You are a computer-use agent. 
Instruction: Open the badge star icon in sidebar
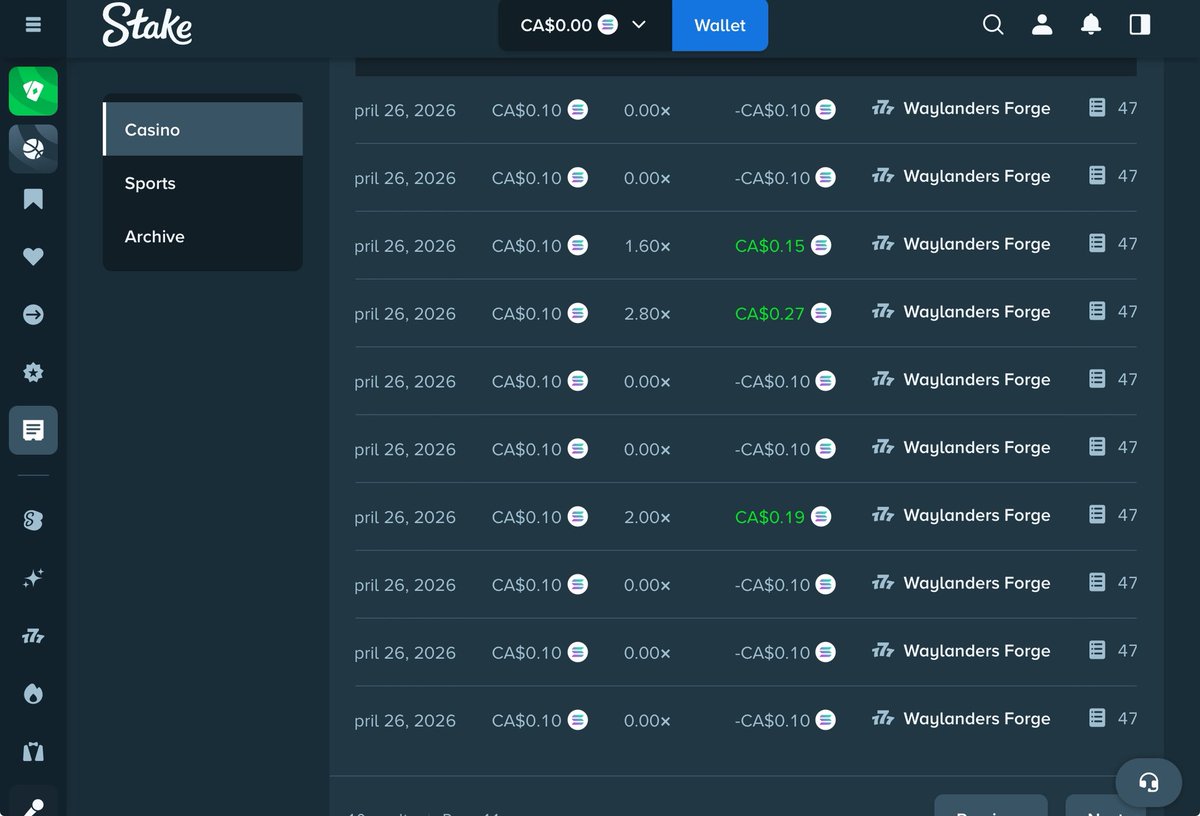pyautogui.click(x=33, y=373)
